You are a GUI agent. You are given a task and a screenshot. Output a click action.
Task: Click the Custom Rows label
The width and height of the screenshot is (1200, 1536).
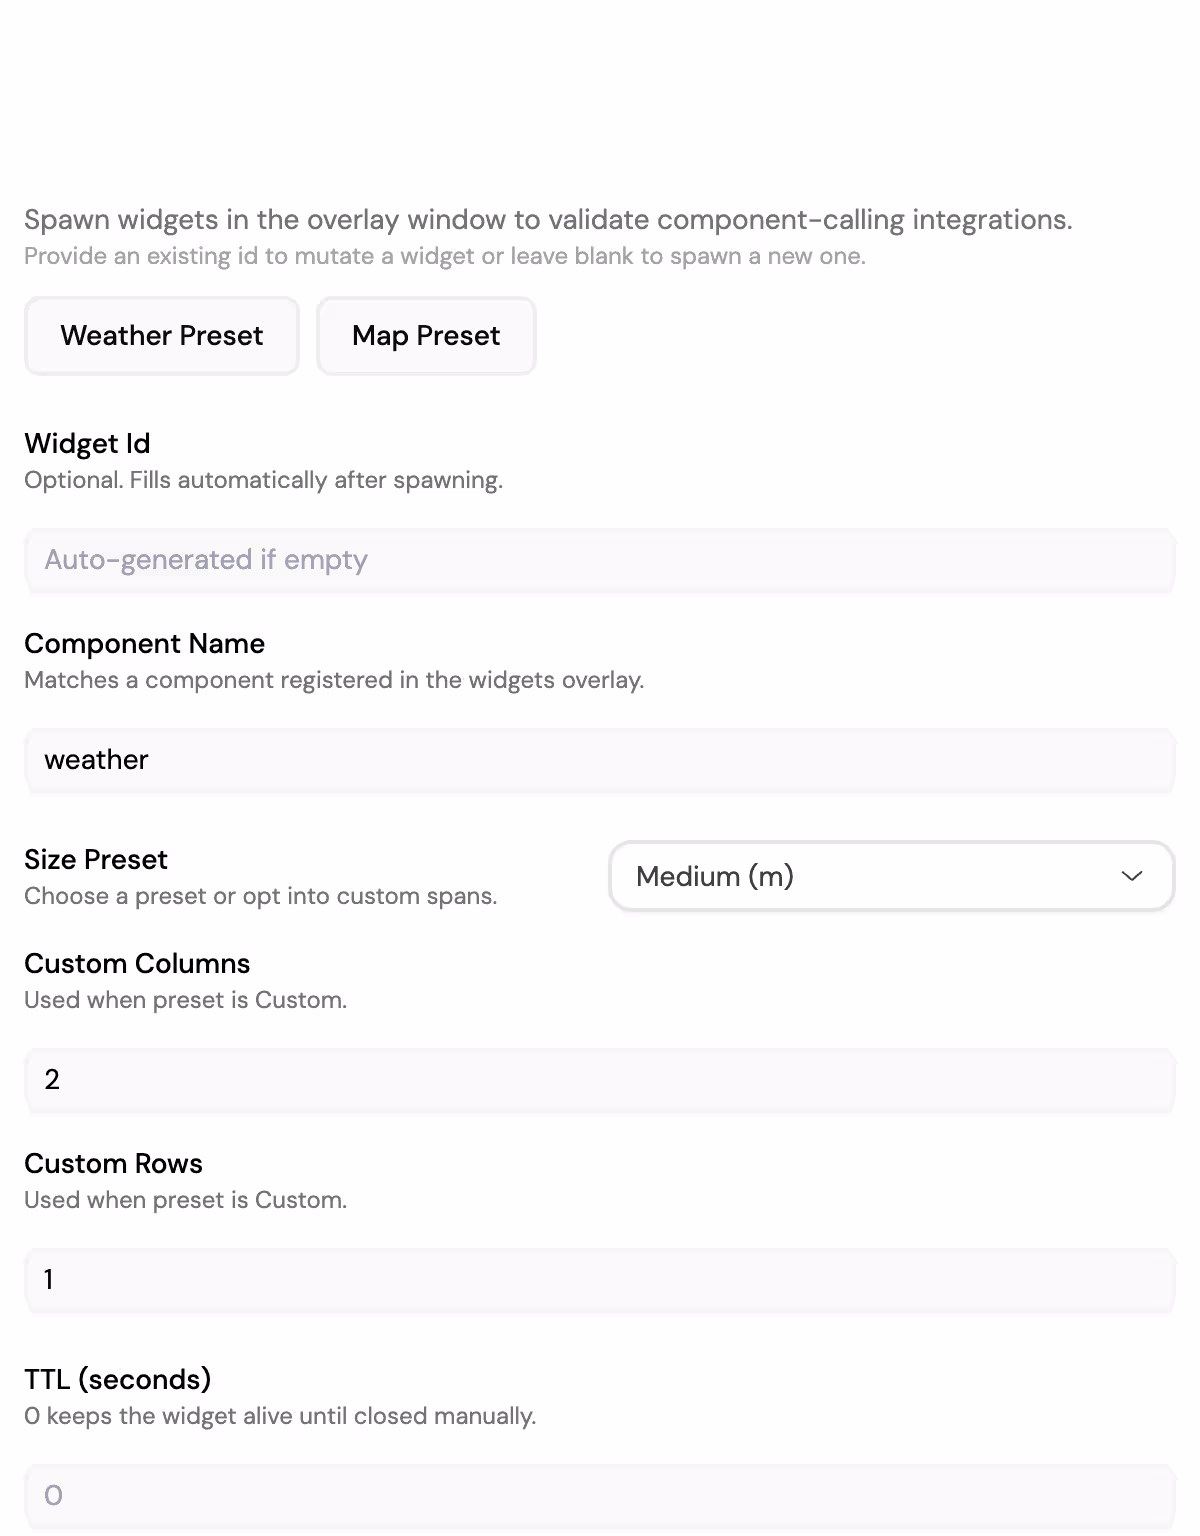click(x=113, y=1164)
